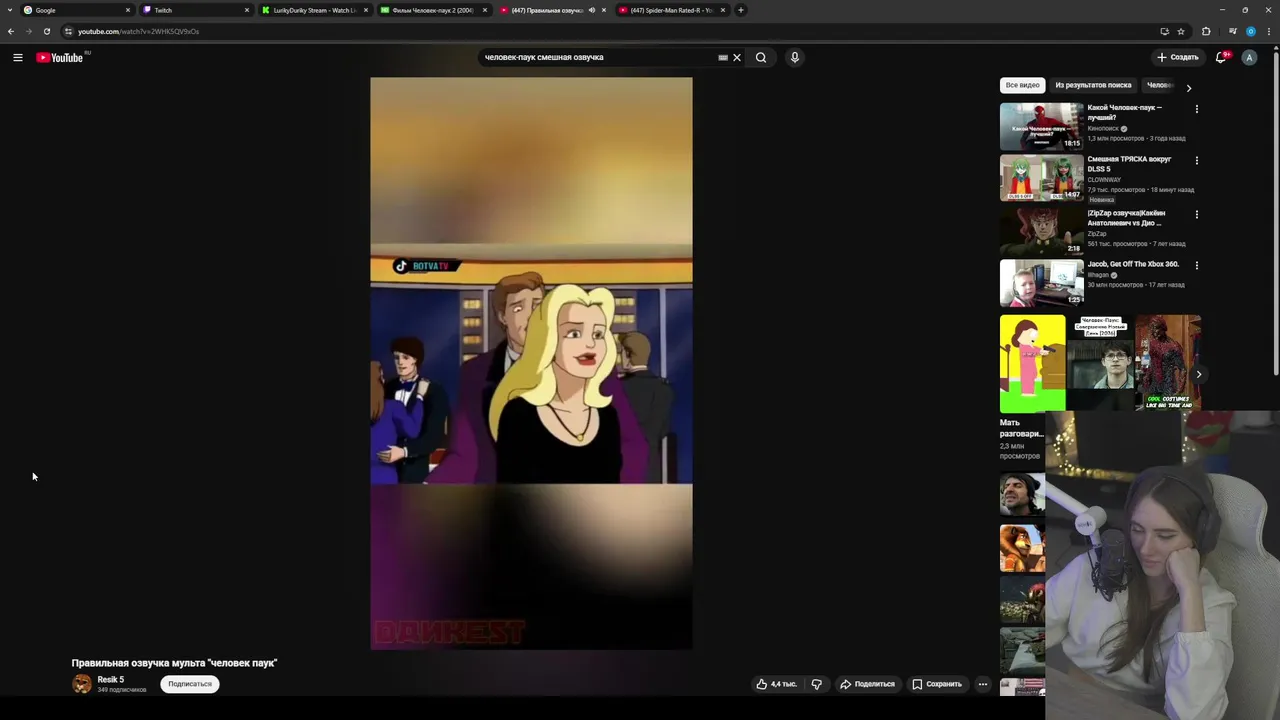
Task: Open options for 'Смешная ТРЯСКА вокруг DLSS 5'
Action: pos(1197,161)
